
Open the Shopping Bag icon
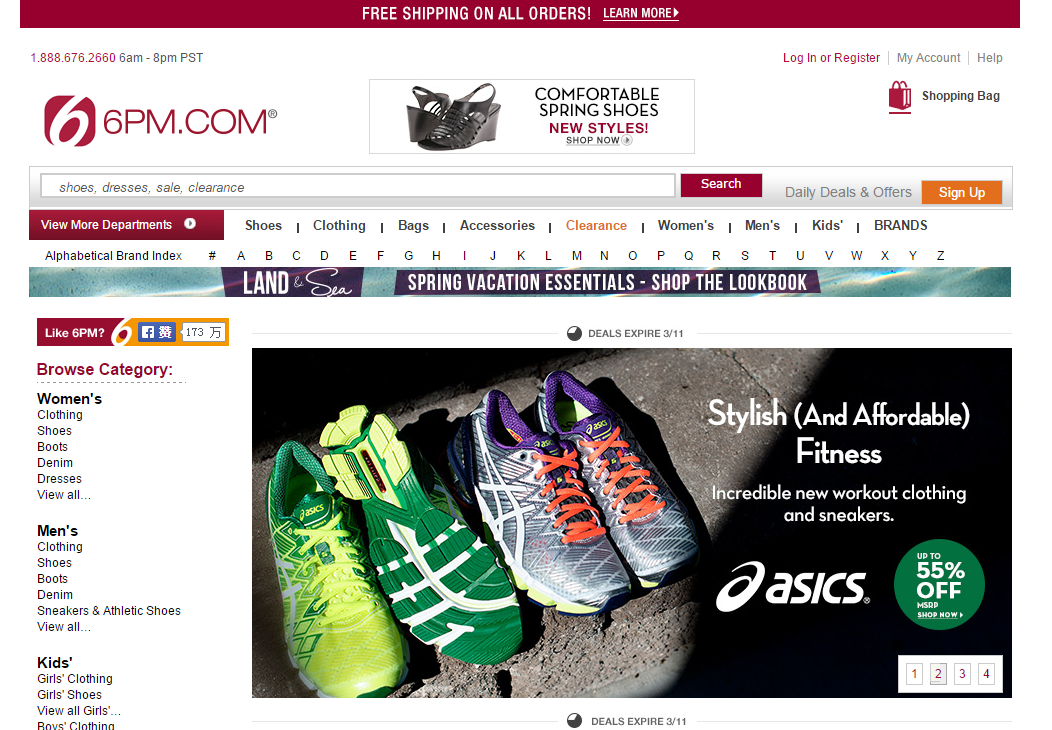[900, 96]
